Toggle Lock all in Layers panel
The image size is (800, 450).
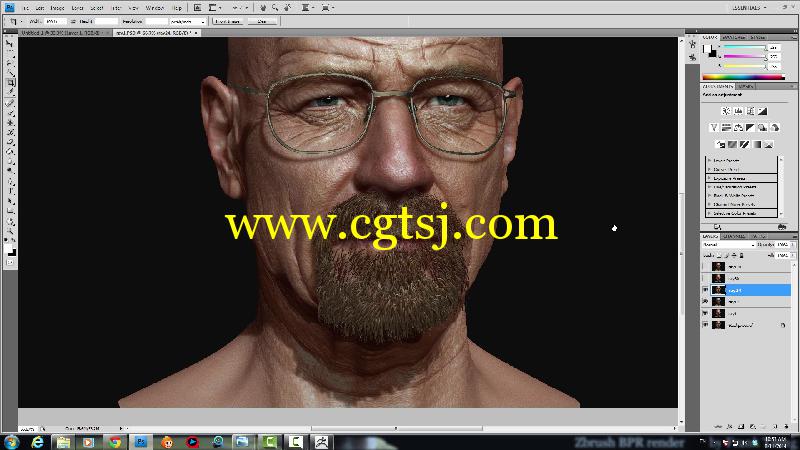(741, 255)
